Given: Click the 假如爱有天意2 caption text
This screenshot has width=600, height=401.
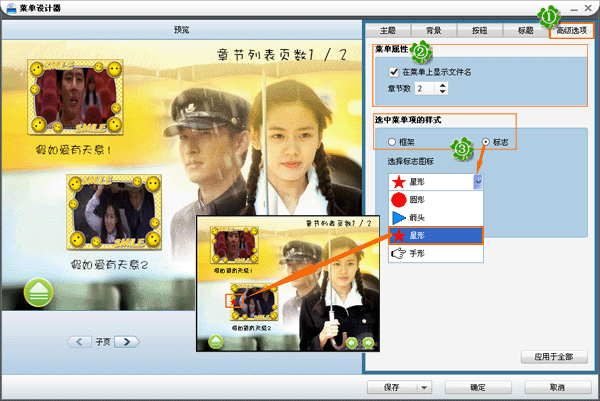Looking at the screenshot, I should click(109, 264).
